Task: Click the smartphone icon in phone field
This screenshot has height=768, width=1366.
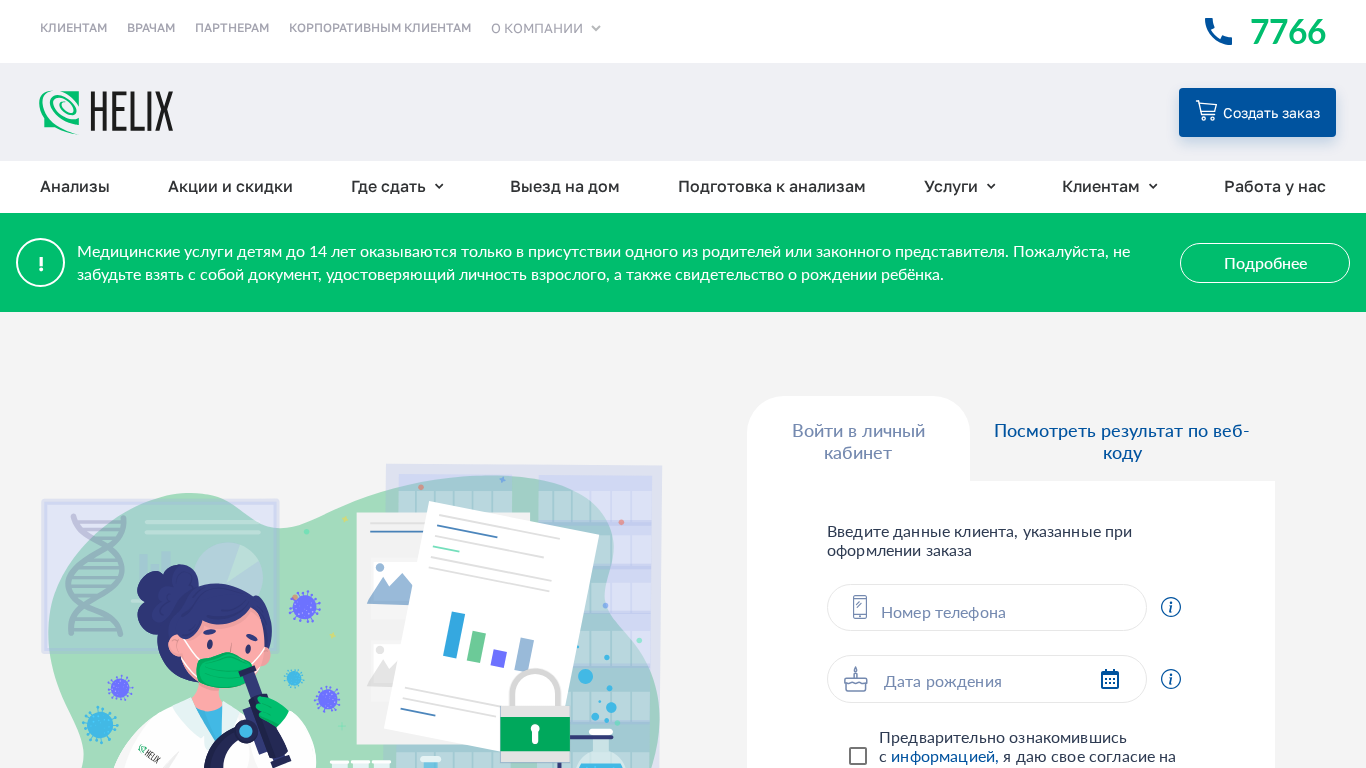Action: (x=860, y=607)
